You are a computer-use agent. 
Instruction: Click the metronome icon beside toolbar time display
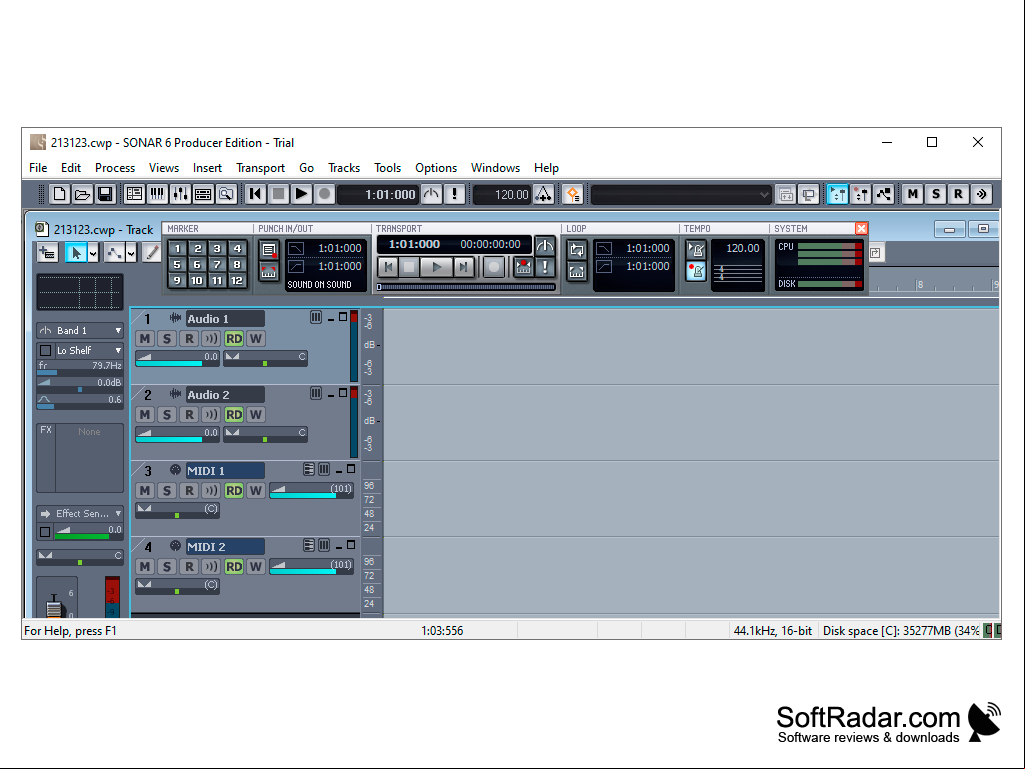(431, 194)
